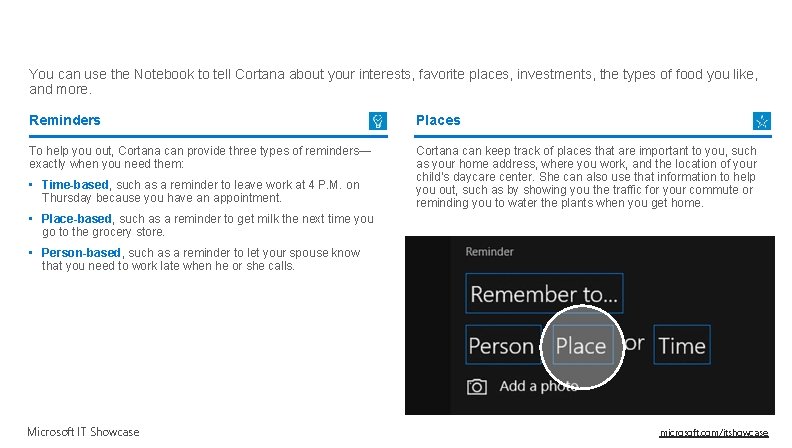Image resolution: width=792 pixels, height=448 pixels.
Task: Select the Person reminder option
Action: pyautogui.click(x=503, y=345)
